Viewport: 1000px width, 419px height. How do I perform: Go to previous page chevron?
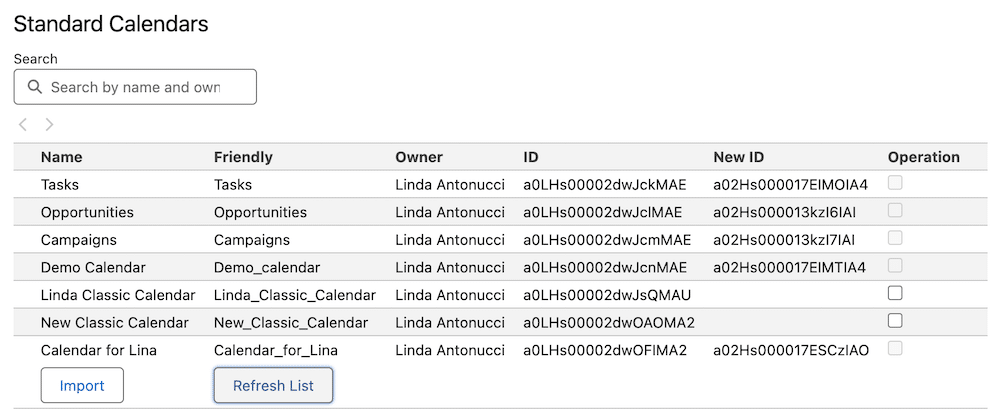[x=23, y=125]
